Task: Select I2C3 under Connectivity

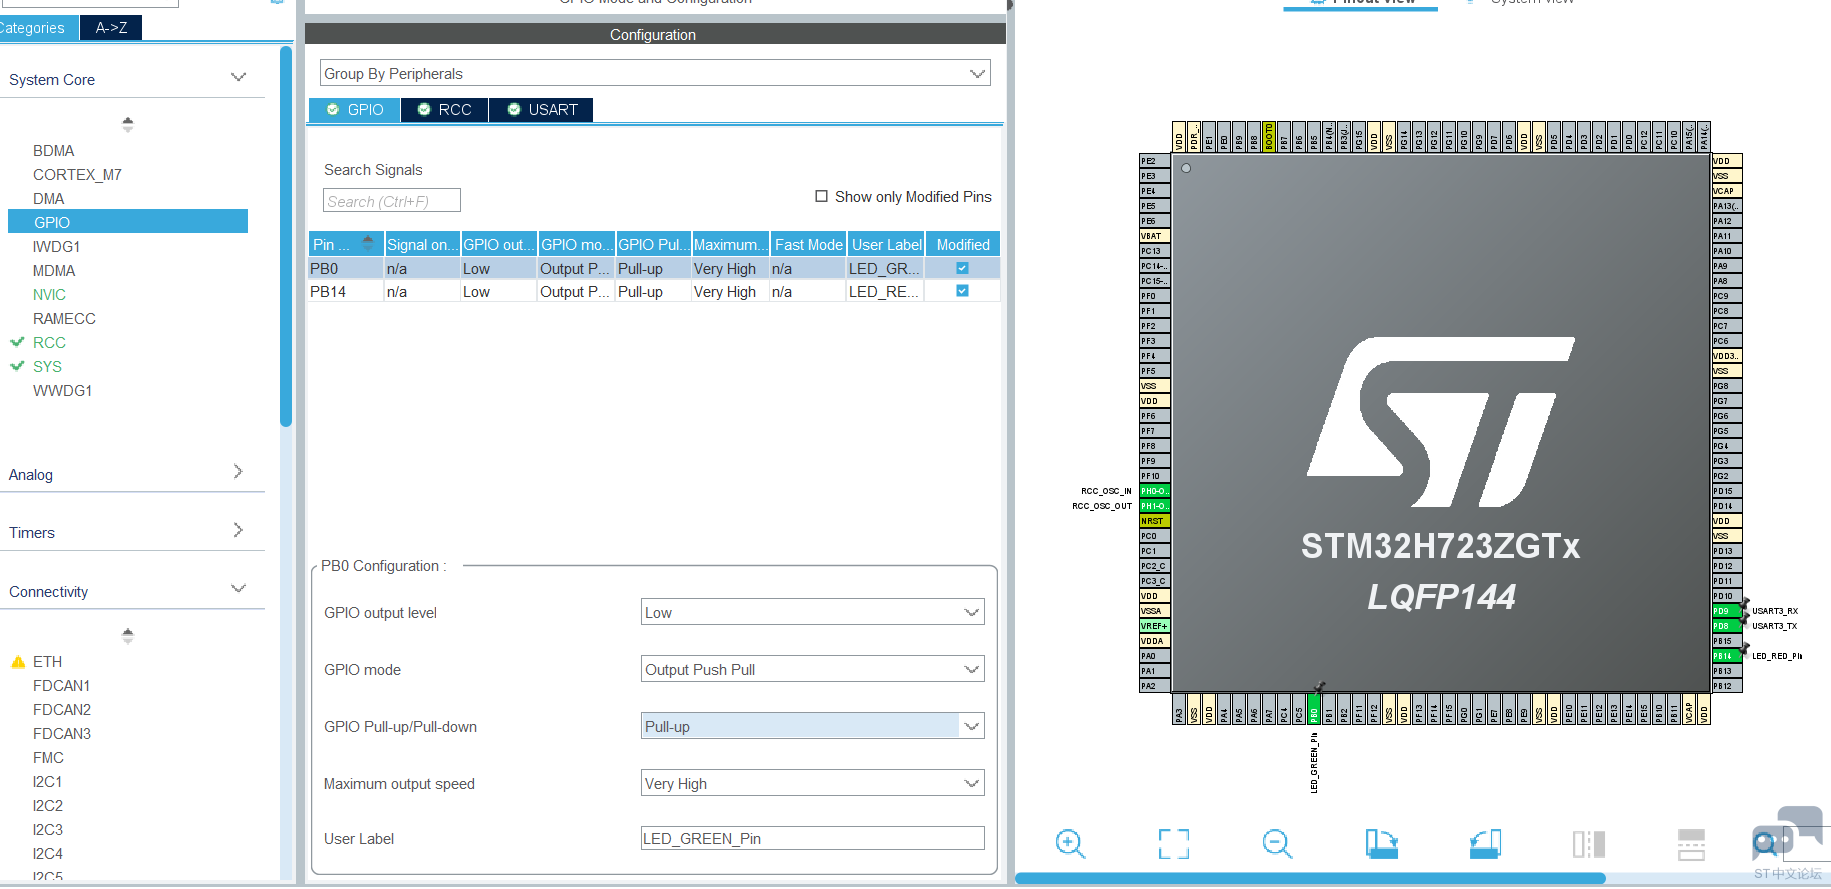Action: [x=48, y=830]
